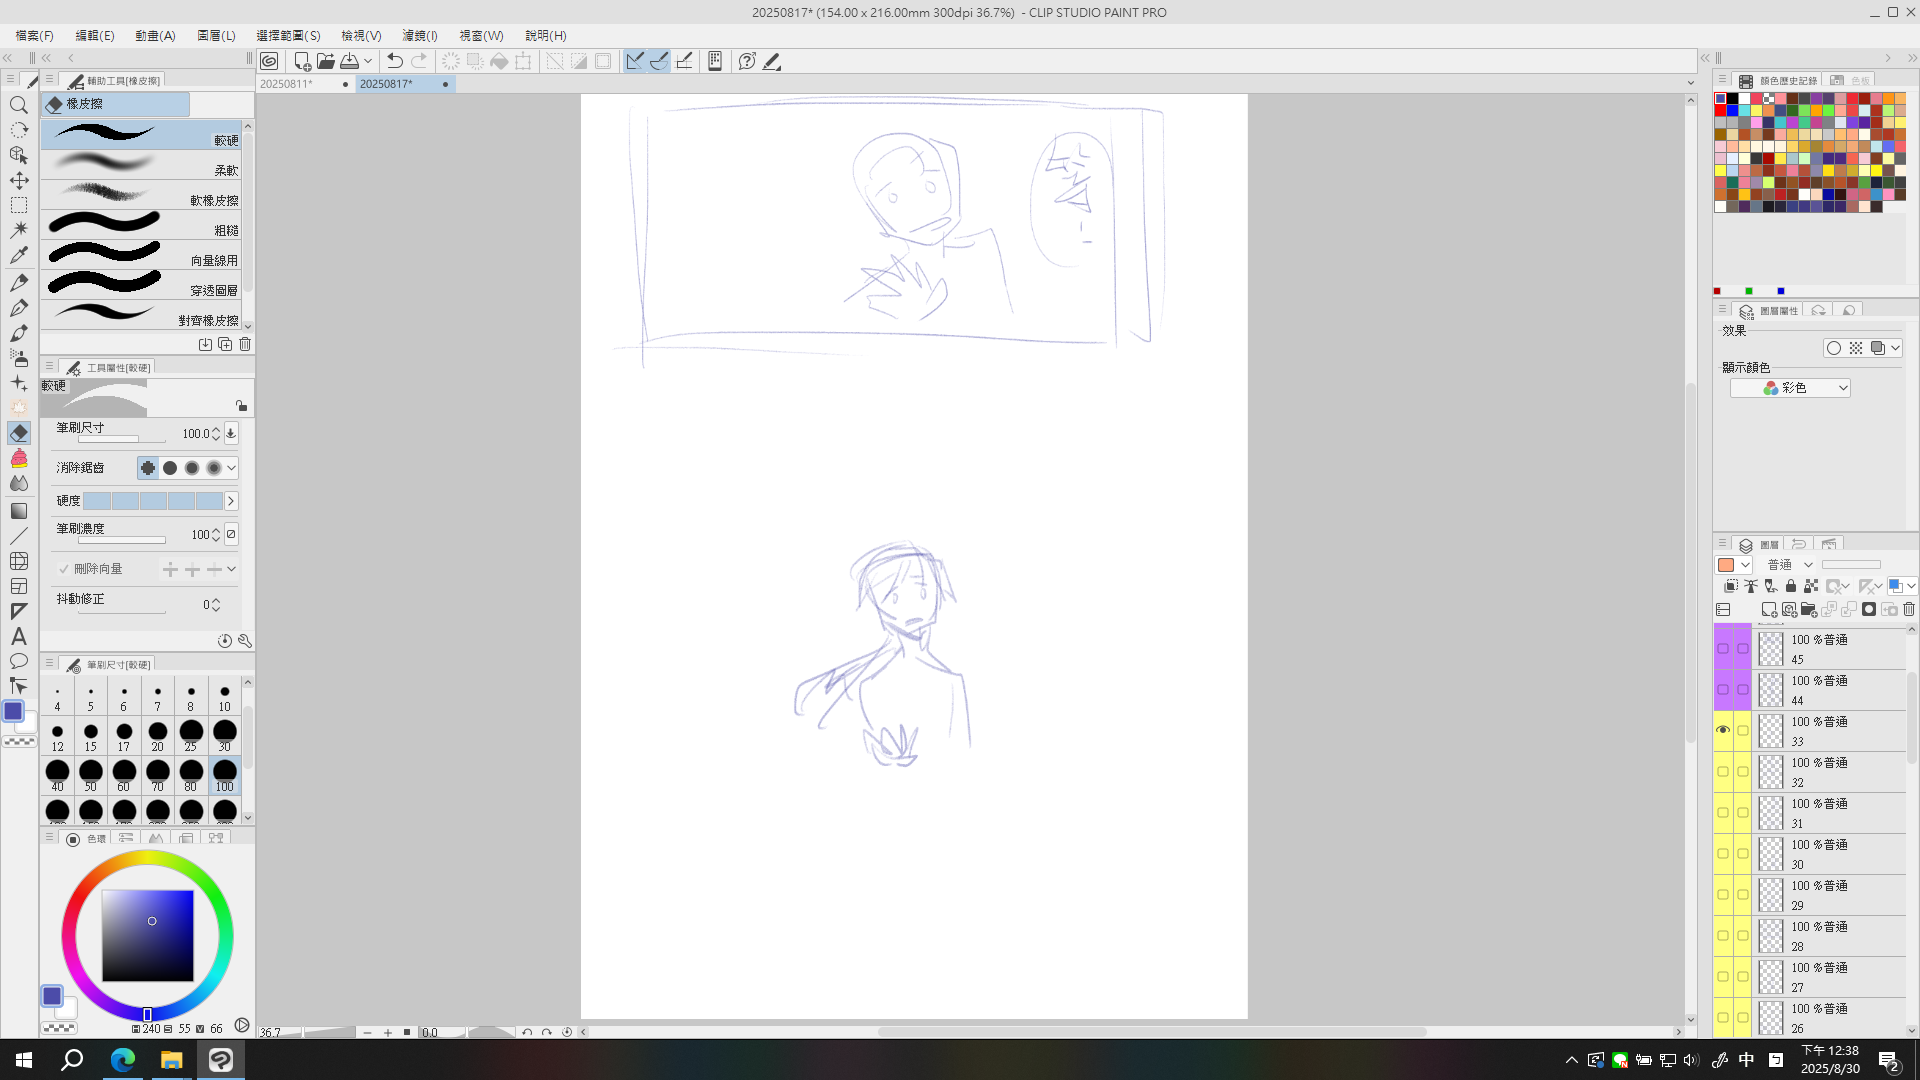Open the 普通 blending mode dropdown
This screenshot has width=1920, height=1080.
1789,565
